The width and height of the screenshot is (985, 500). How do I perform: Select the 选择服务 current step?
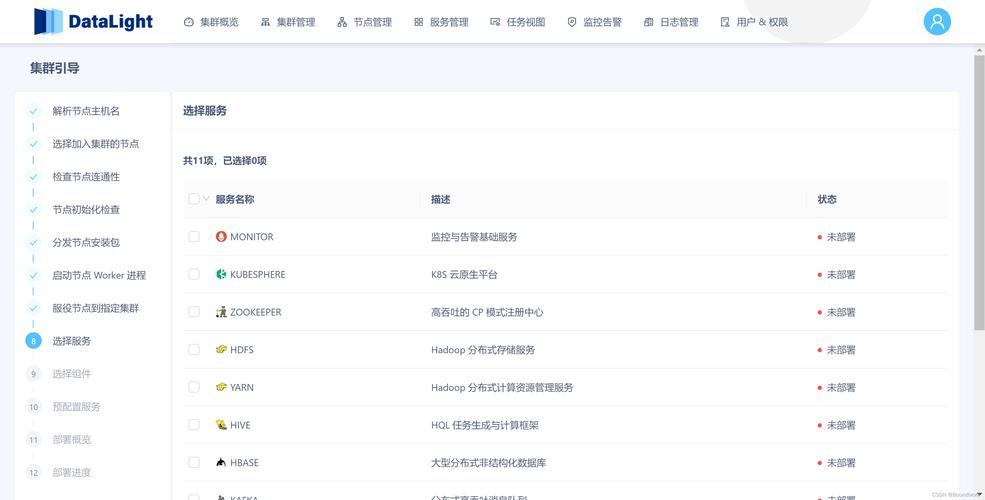pos(72,340)
